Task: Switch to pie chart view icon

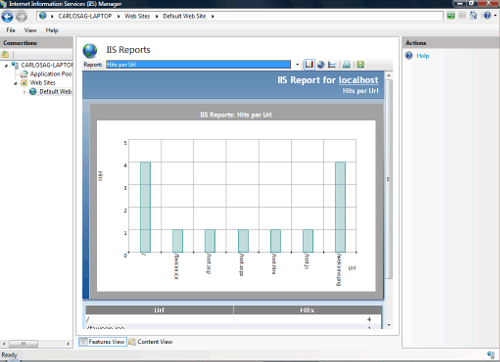Action: pos(321,64)
